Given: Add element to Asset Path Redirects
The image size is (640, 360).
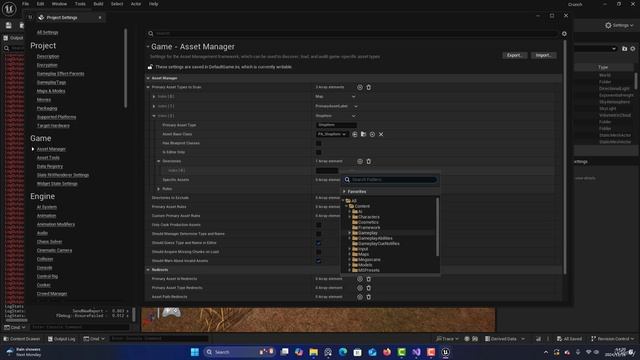Looking at the screenshot, I should [360, 297].
